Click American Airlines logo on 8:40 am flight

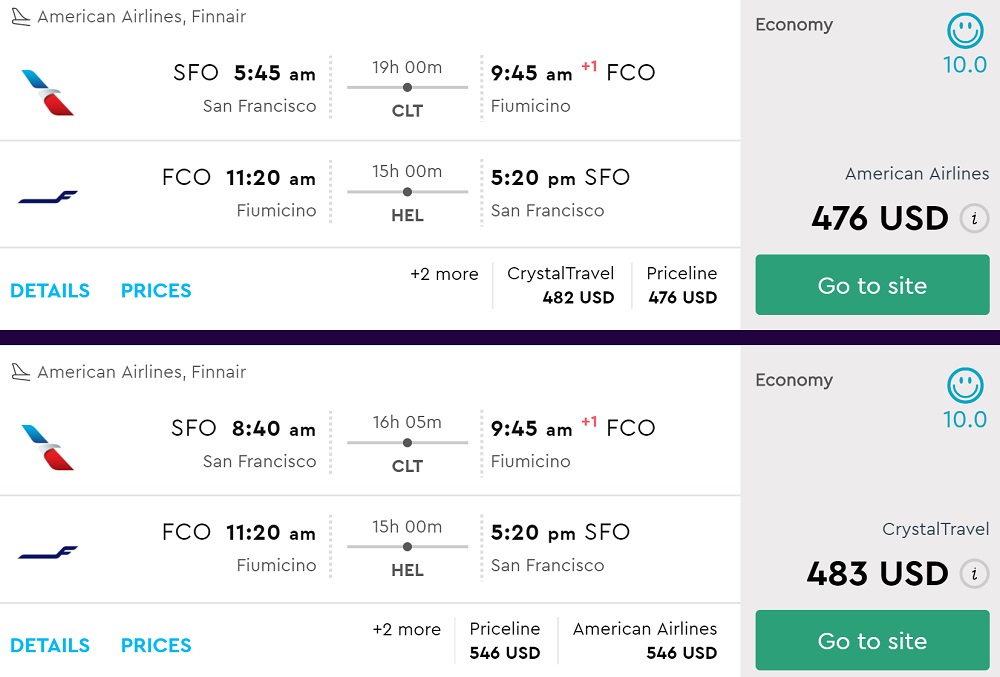48,447
